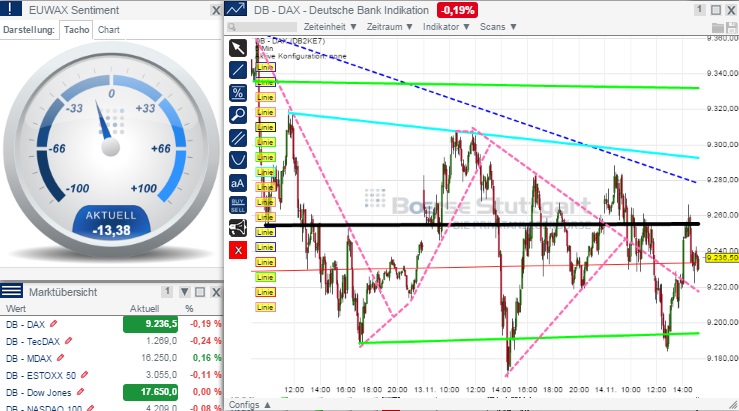Open the DB - DAX row in Marktübersicht
739x411 pixels.
click(x=111, y=324)
